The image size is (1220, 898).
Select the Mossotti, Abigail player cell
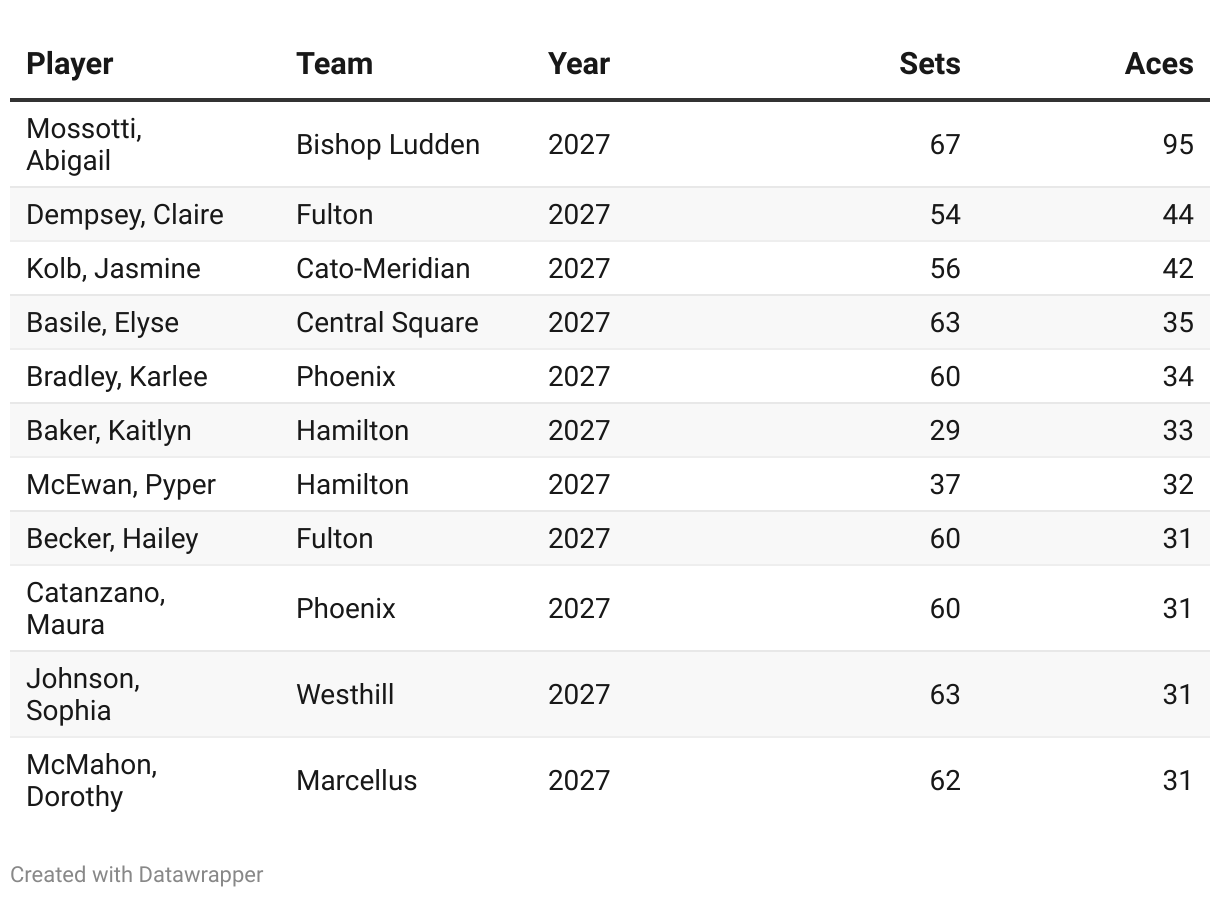click(x=84, y=144)
